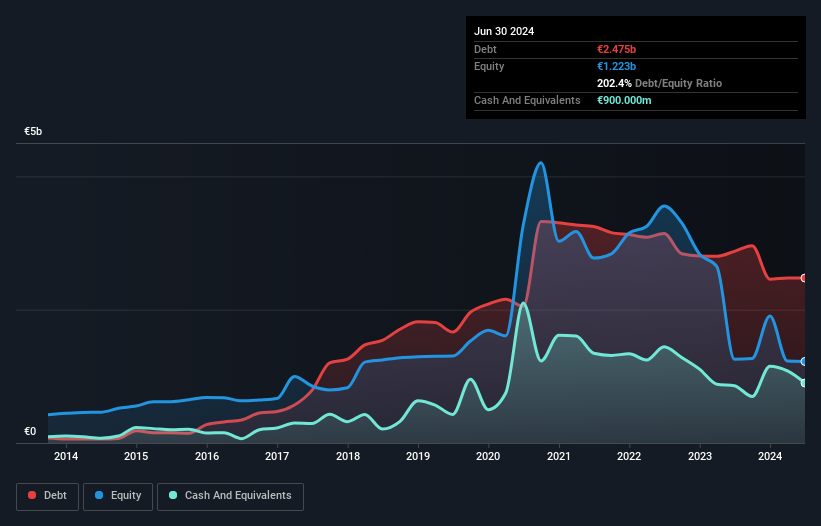Click the 2014 x-axis label
This screenshot has height=526, width=821.
[x=66, y=456]
